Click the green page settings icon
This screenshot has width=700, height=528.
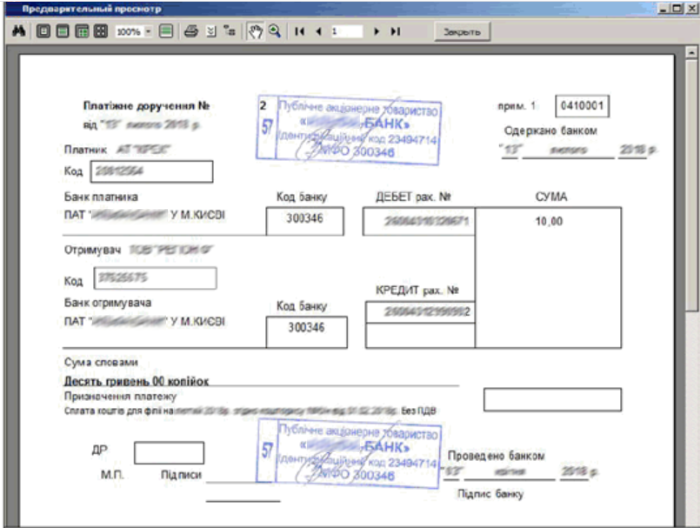click(x=166, y=31)
